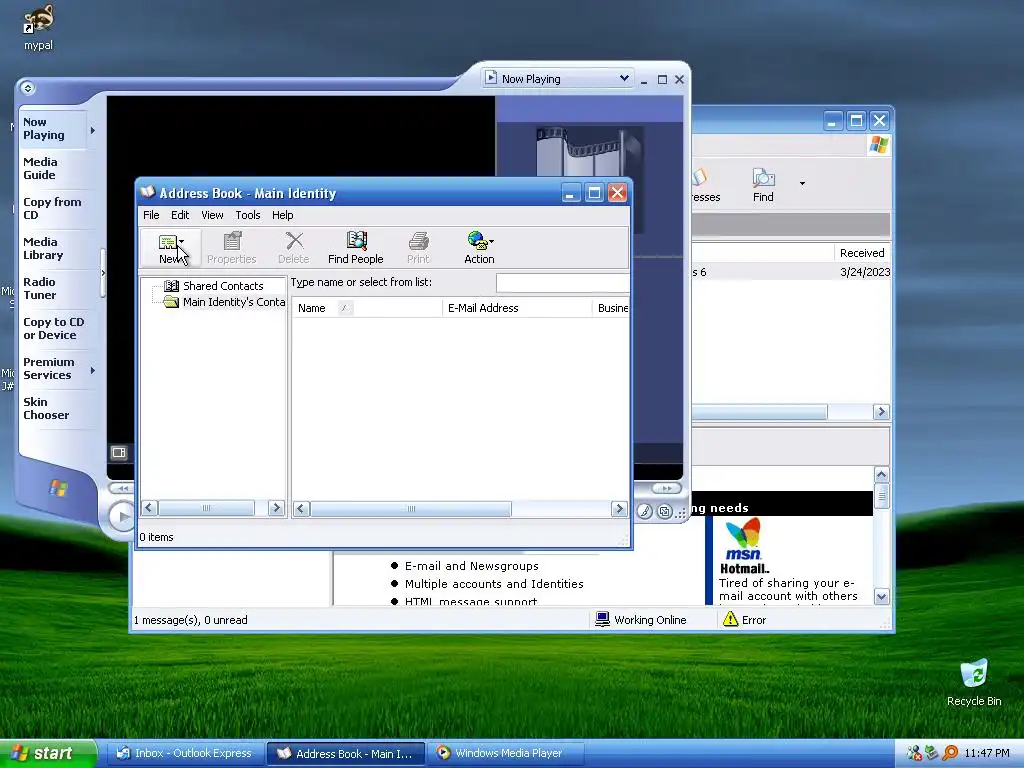Open the New button dropdown arrow
Viewport: 1024px width, 768px height.
(x=182, y=241)
